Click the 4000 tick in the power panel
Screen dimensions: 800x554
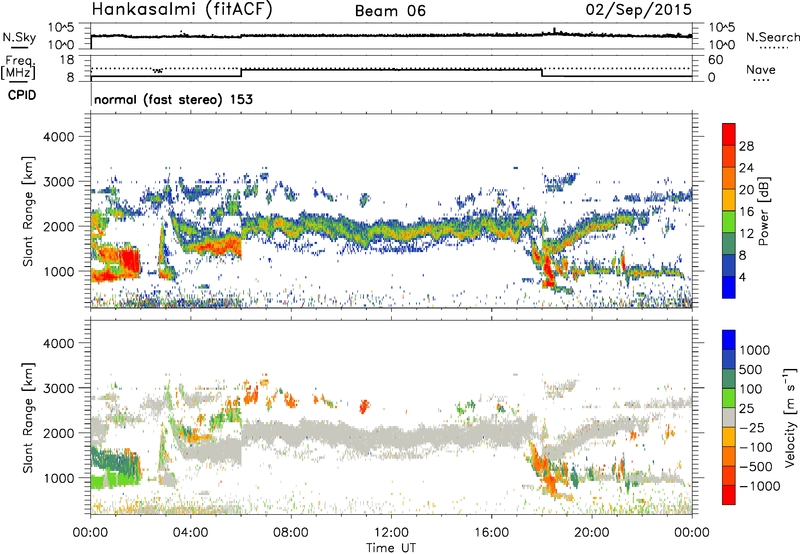coord(58,137)
